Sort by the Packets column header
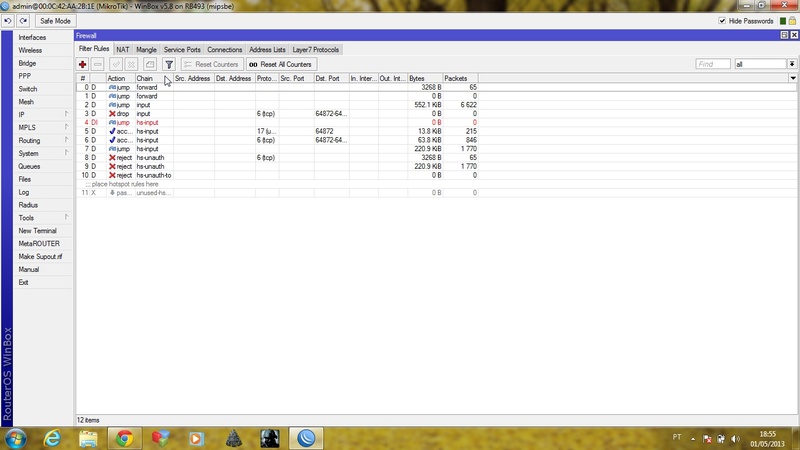 [460, 78]
